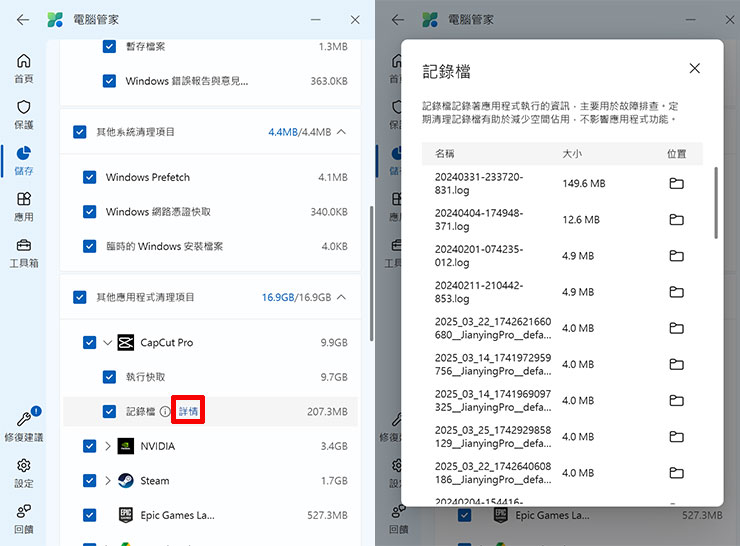This screenshot has height=546, width=740.
Task: Click the back arrow in left window
Action: [23, 20]
